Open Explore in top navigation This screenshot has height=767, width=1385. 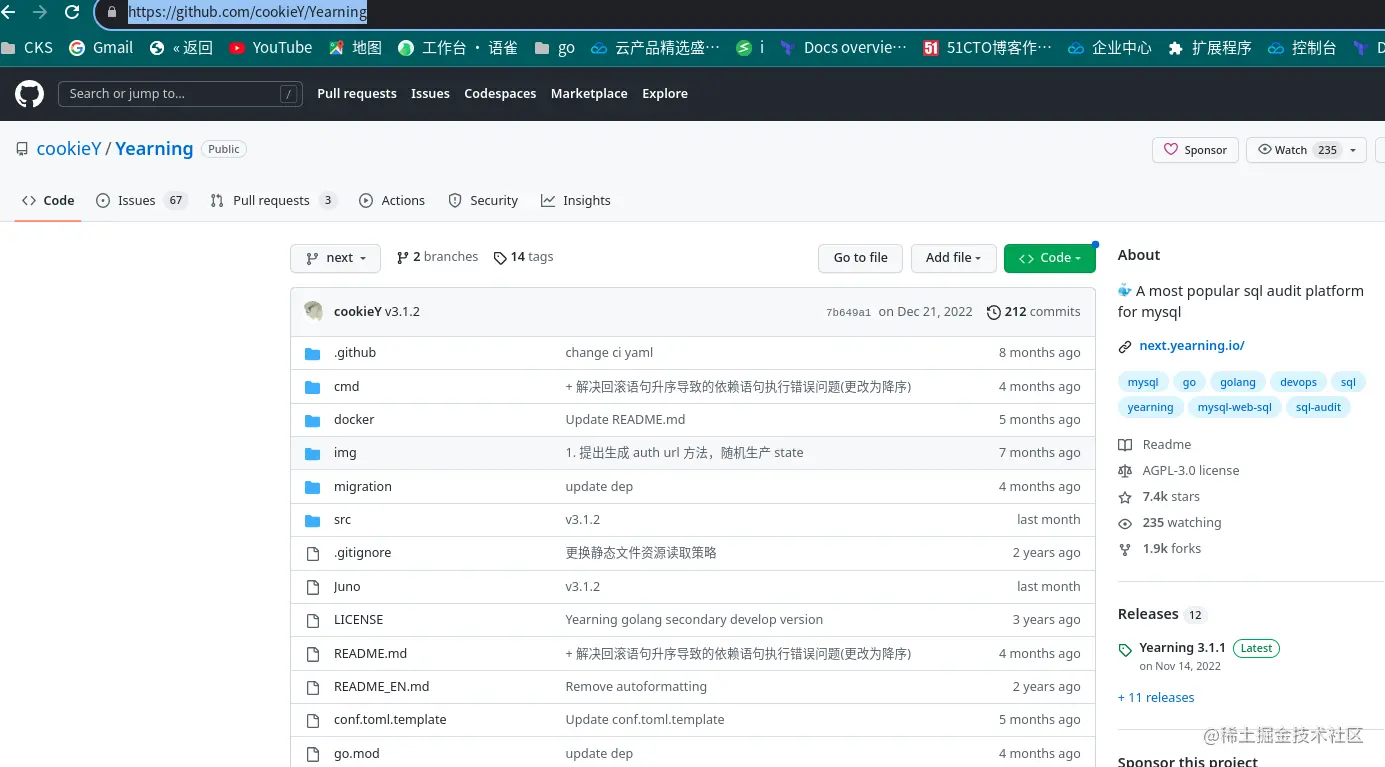pos(665,94)
